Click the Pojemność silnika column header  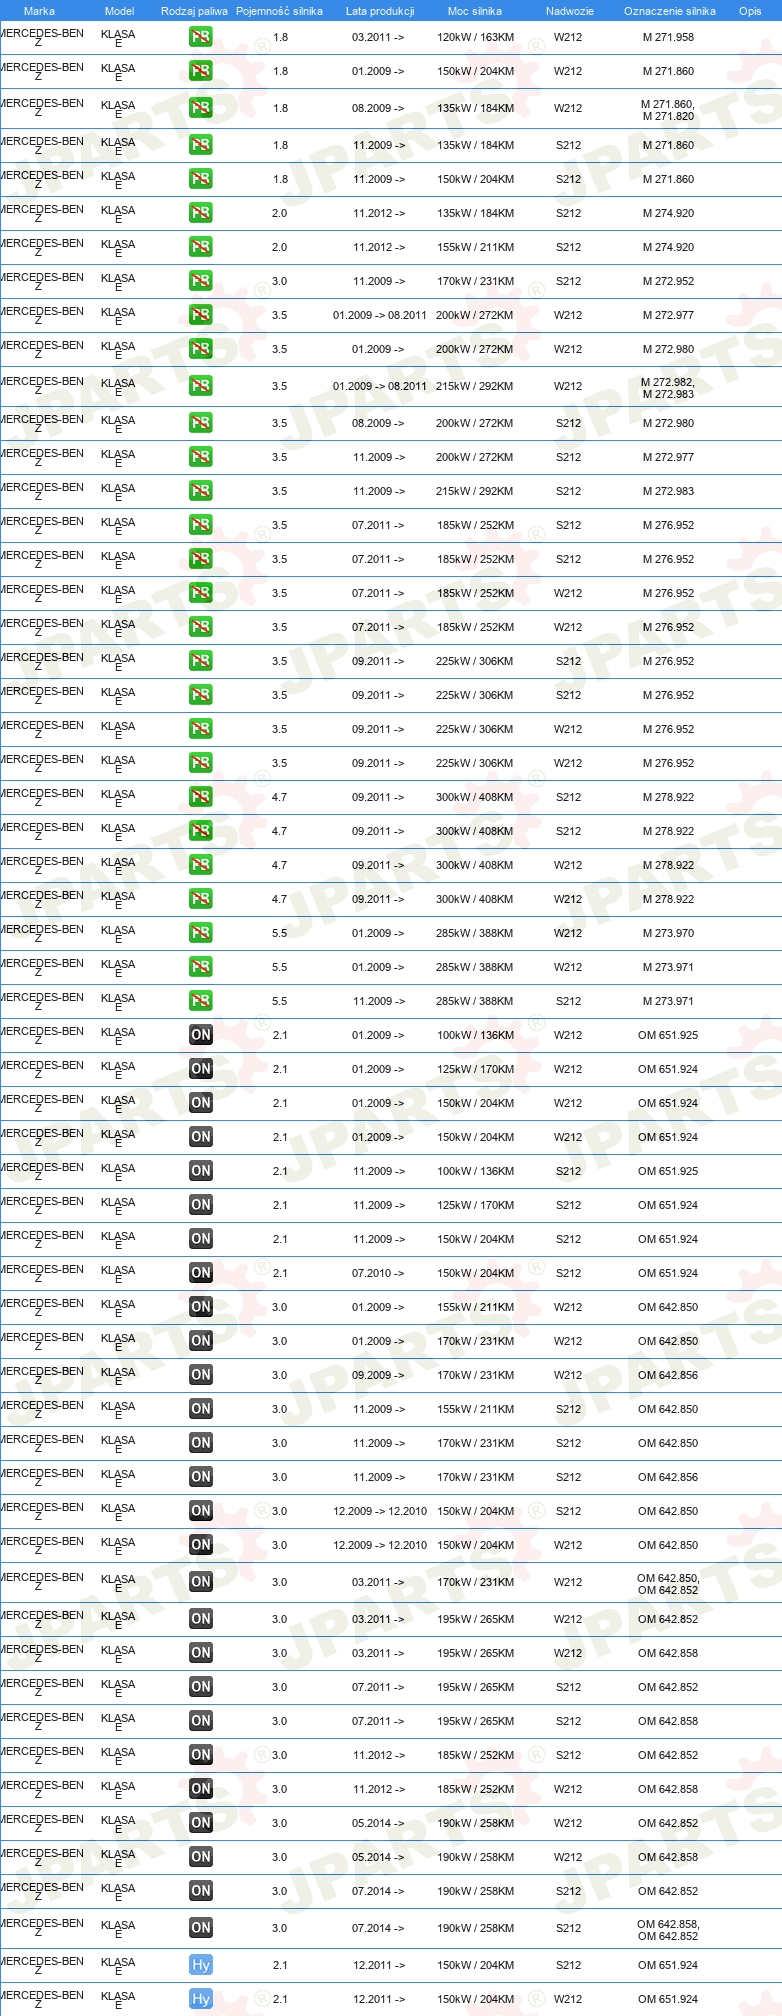pyautogui.click(x=279, y=11)
